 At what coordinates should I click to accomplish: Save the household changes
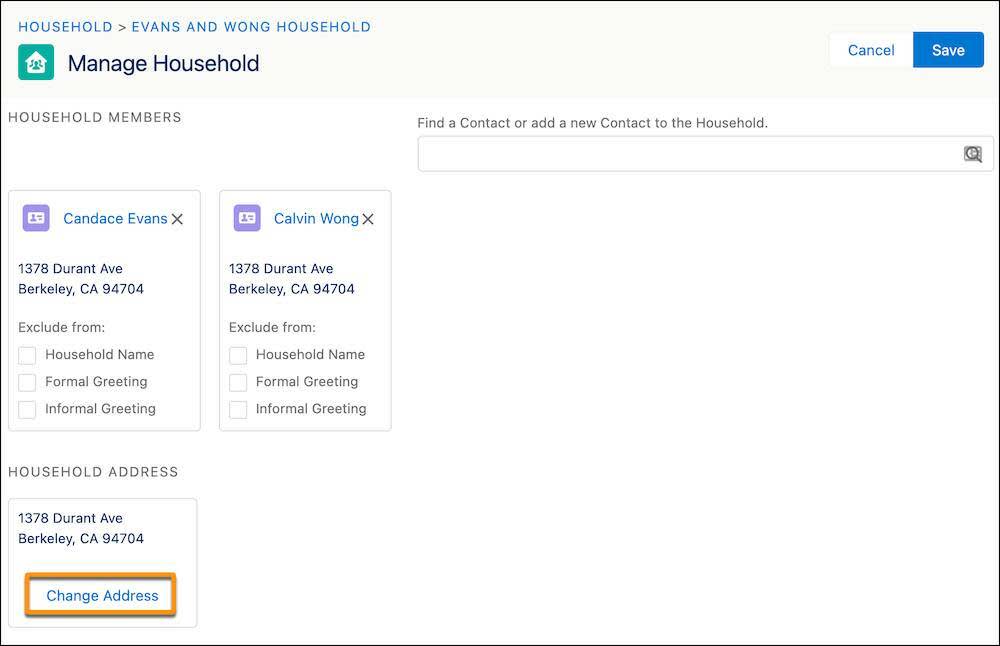point(948,50)
